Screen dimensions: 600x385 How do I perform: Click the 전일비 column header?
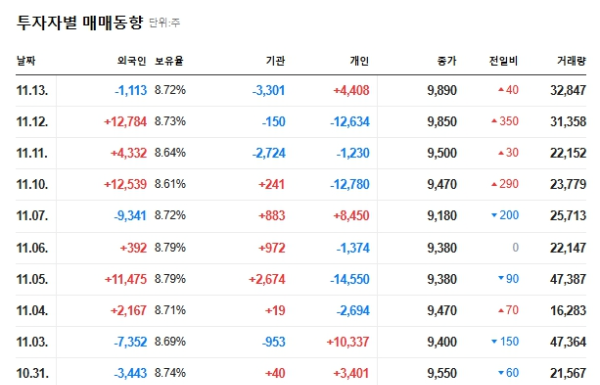(504, 61)
